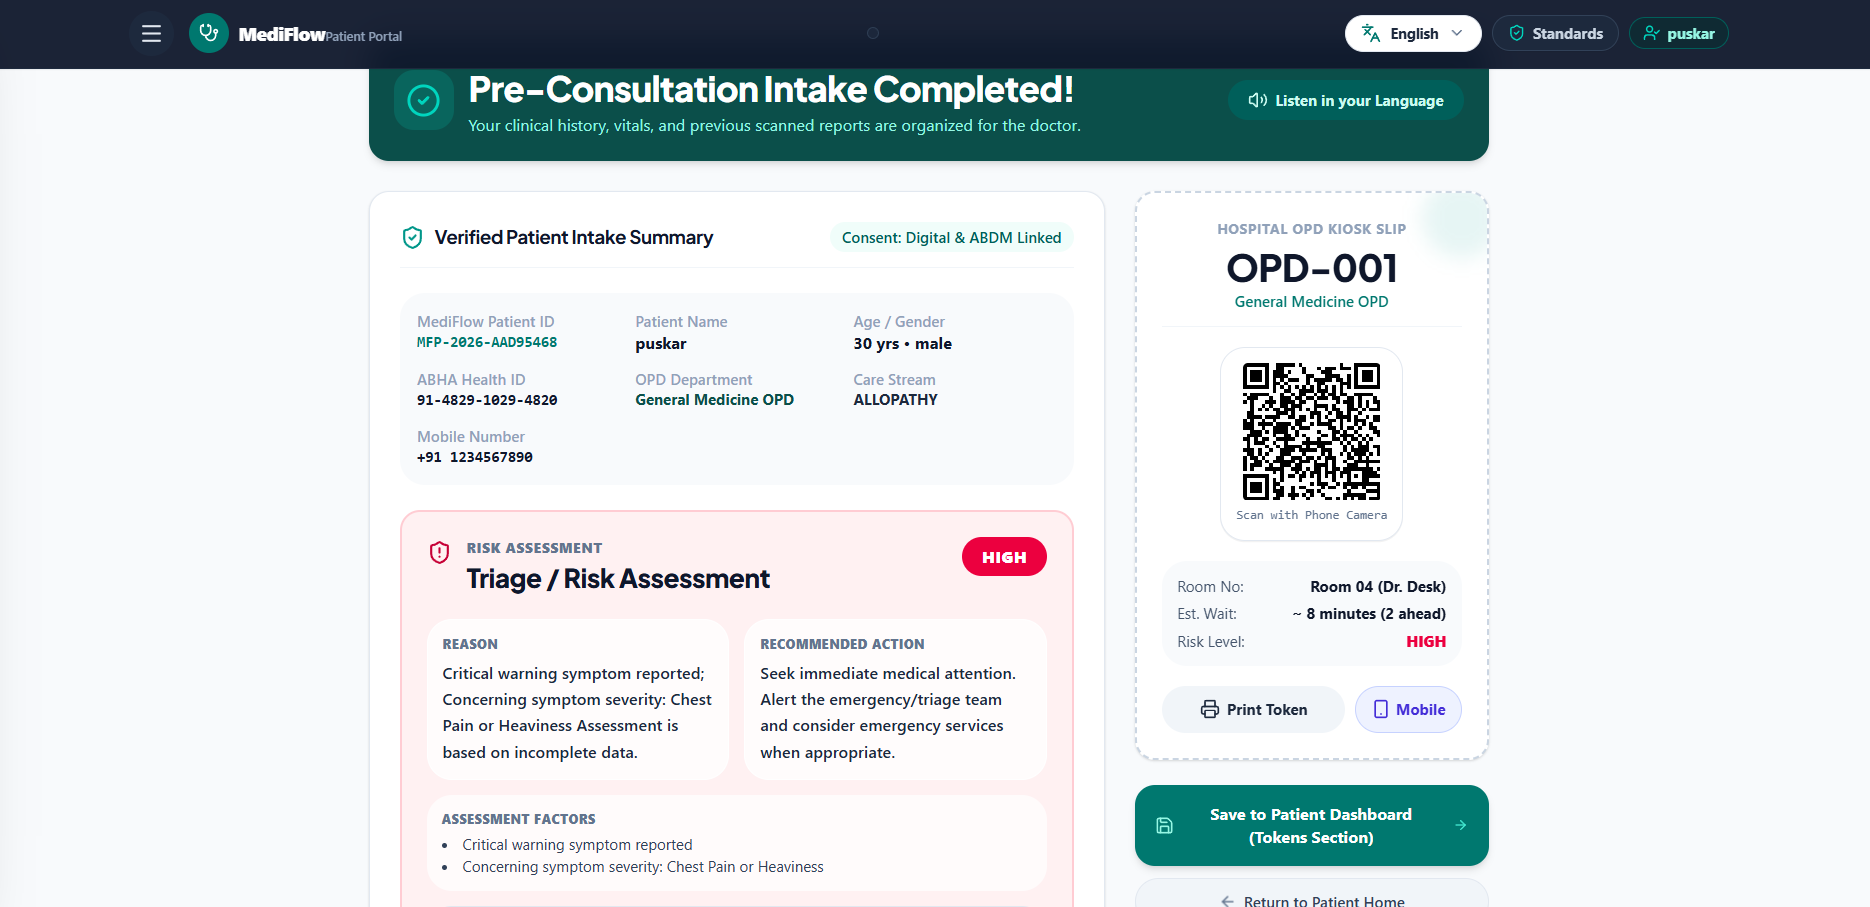Image resolution: width=1870 pixels, height=907 pixels.
Task: Click the printer icon on Print Token
Action: [1210, 709]
